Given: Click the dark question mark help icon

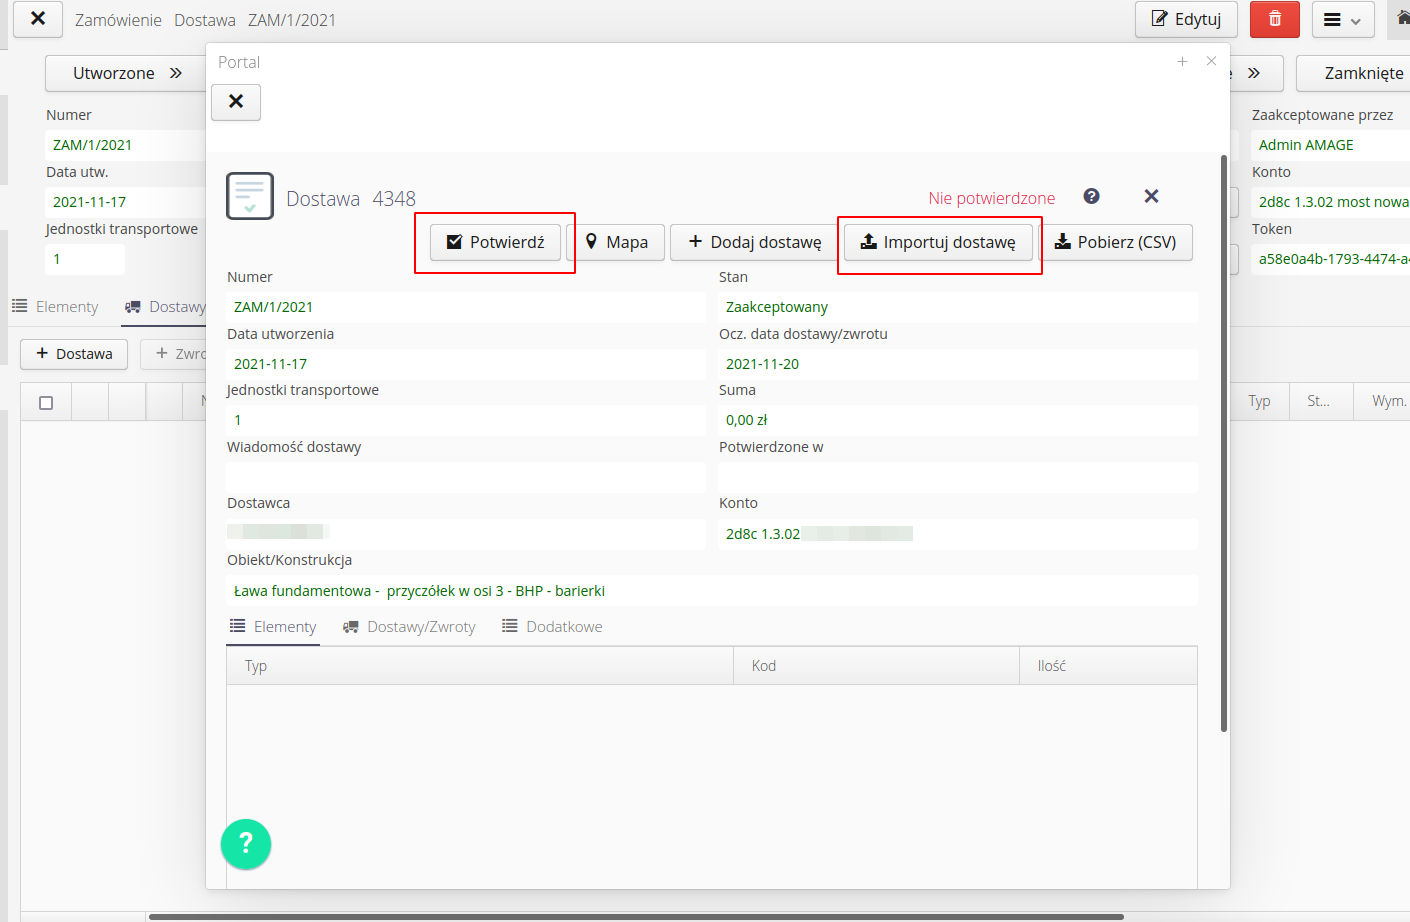Looking at the screenshot, I should (1091, 196).
